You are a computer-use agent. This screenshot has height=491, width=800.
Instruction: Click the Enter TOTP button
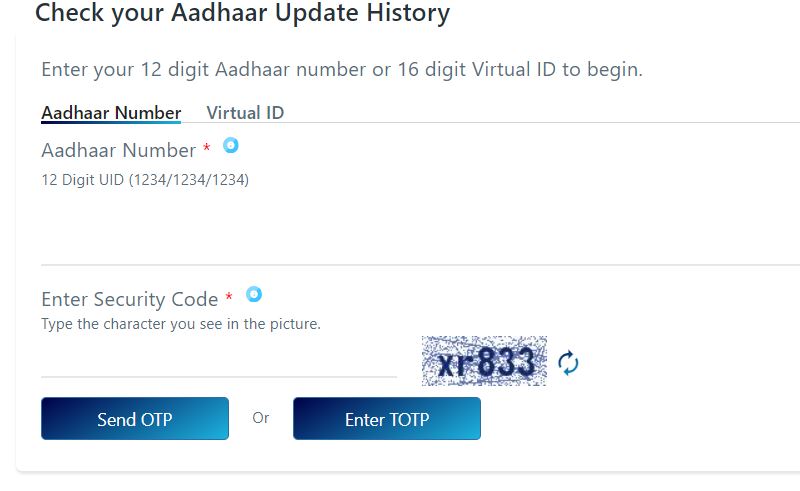pyautogui.click(x=387, y=419)
